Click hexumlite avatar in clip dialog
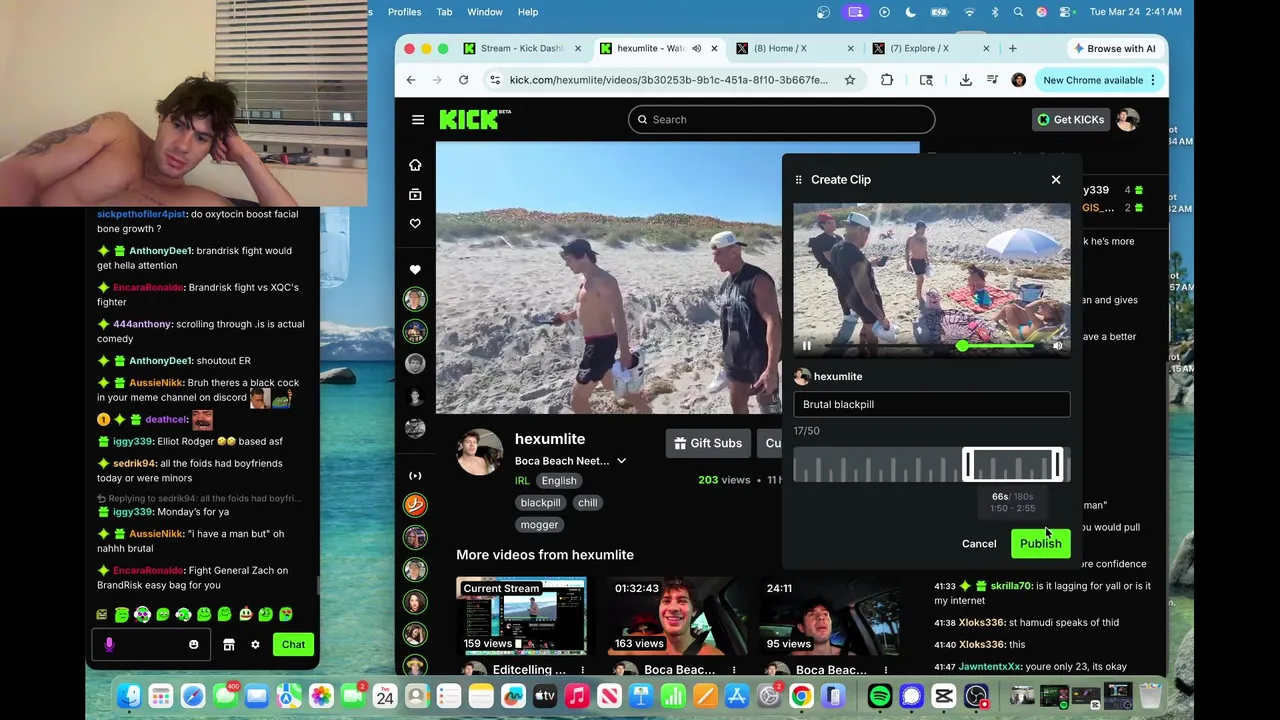 tap(801, 377)
